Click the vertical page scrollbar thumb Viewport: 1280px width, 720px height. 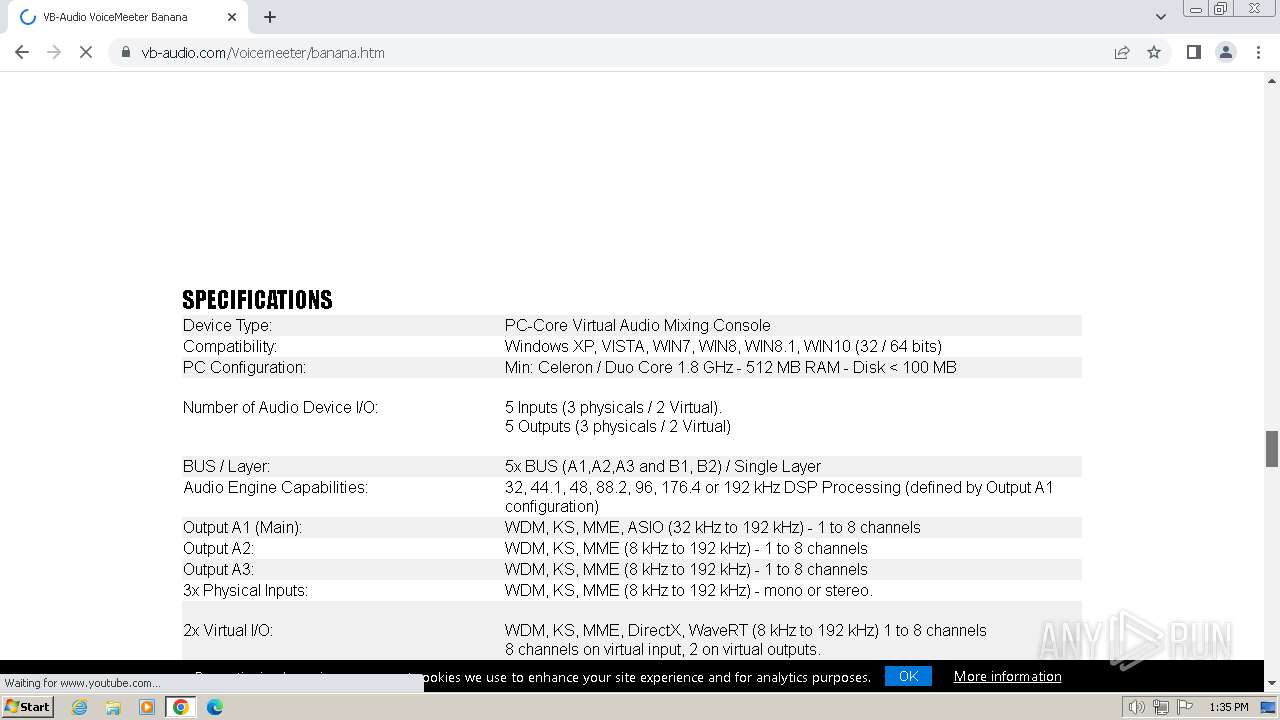pyautogui.click(x=1272, y=449)
